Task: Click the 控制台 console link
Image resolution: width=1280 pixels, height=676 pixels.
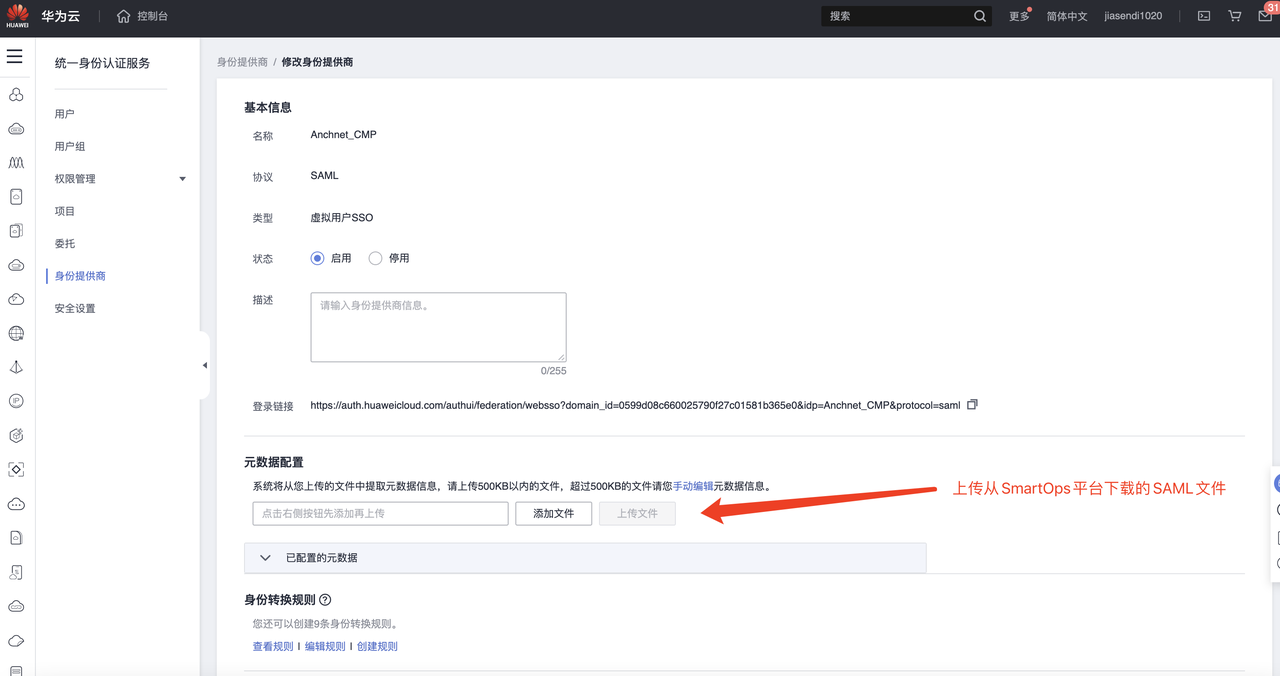Action: (152, 16)
